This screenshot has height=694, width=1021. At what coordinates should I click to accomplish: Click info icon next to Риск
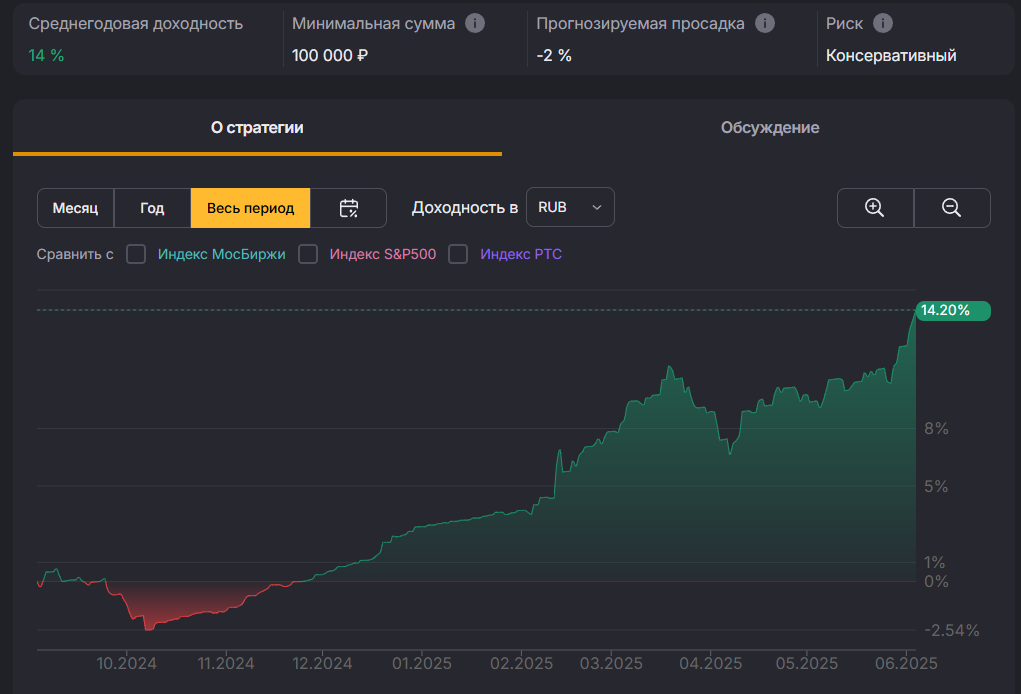pyautogui.click(x=883, y=23)
